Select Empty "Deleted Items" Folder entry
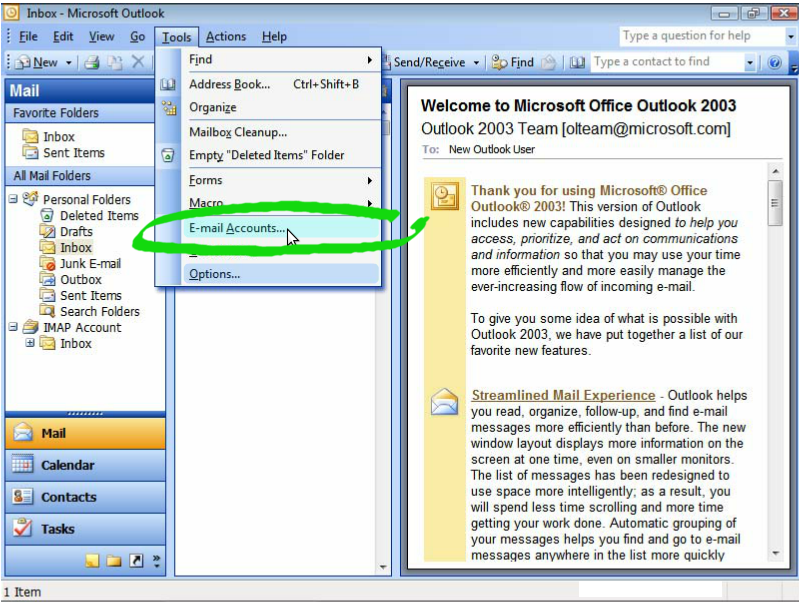The image size is (799, 602). [x=281, y=155]
